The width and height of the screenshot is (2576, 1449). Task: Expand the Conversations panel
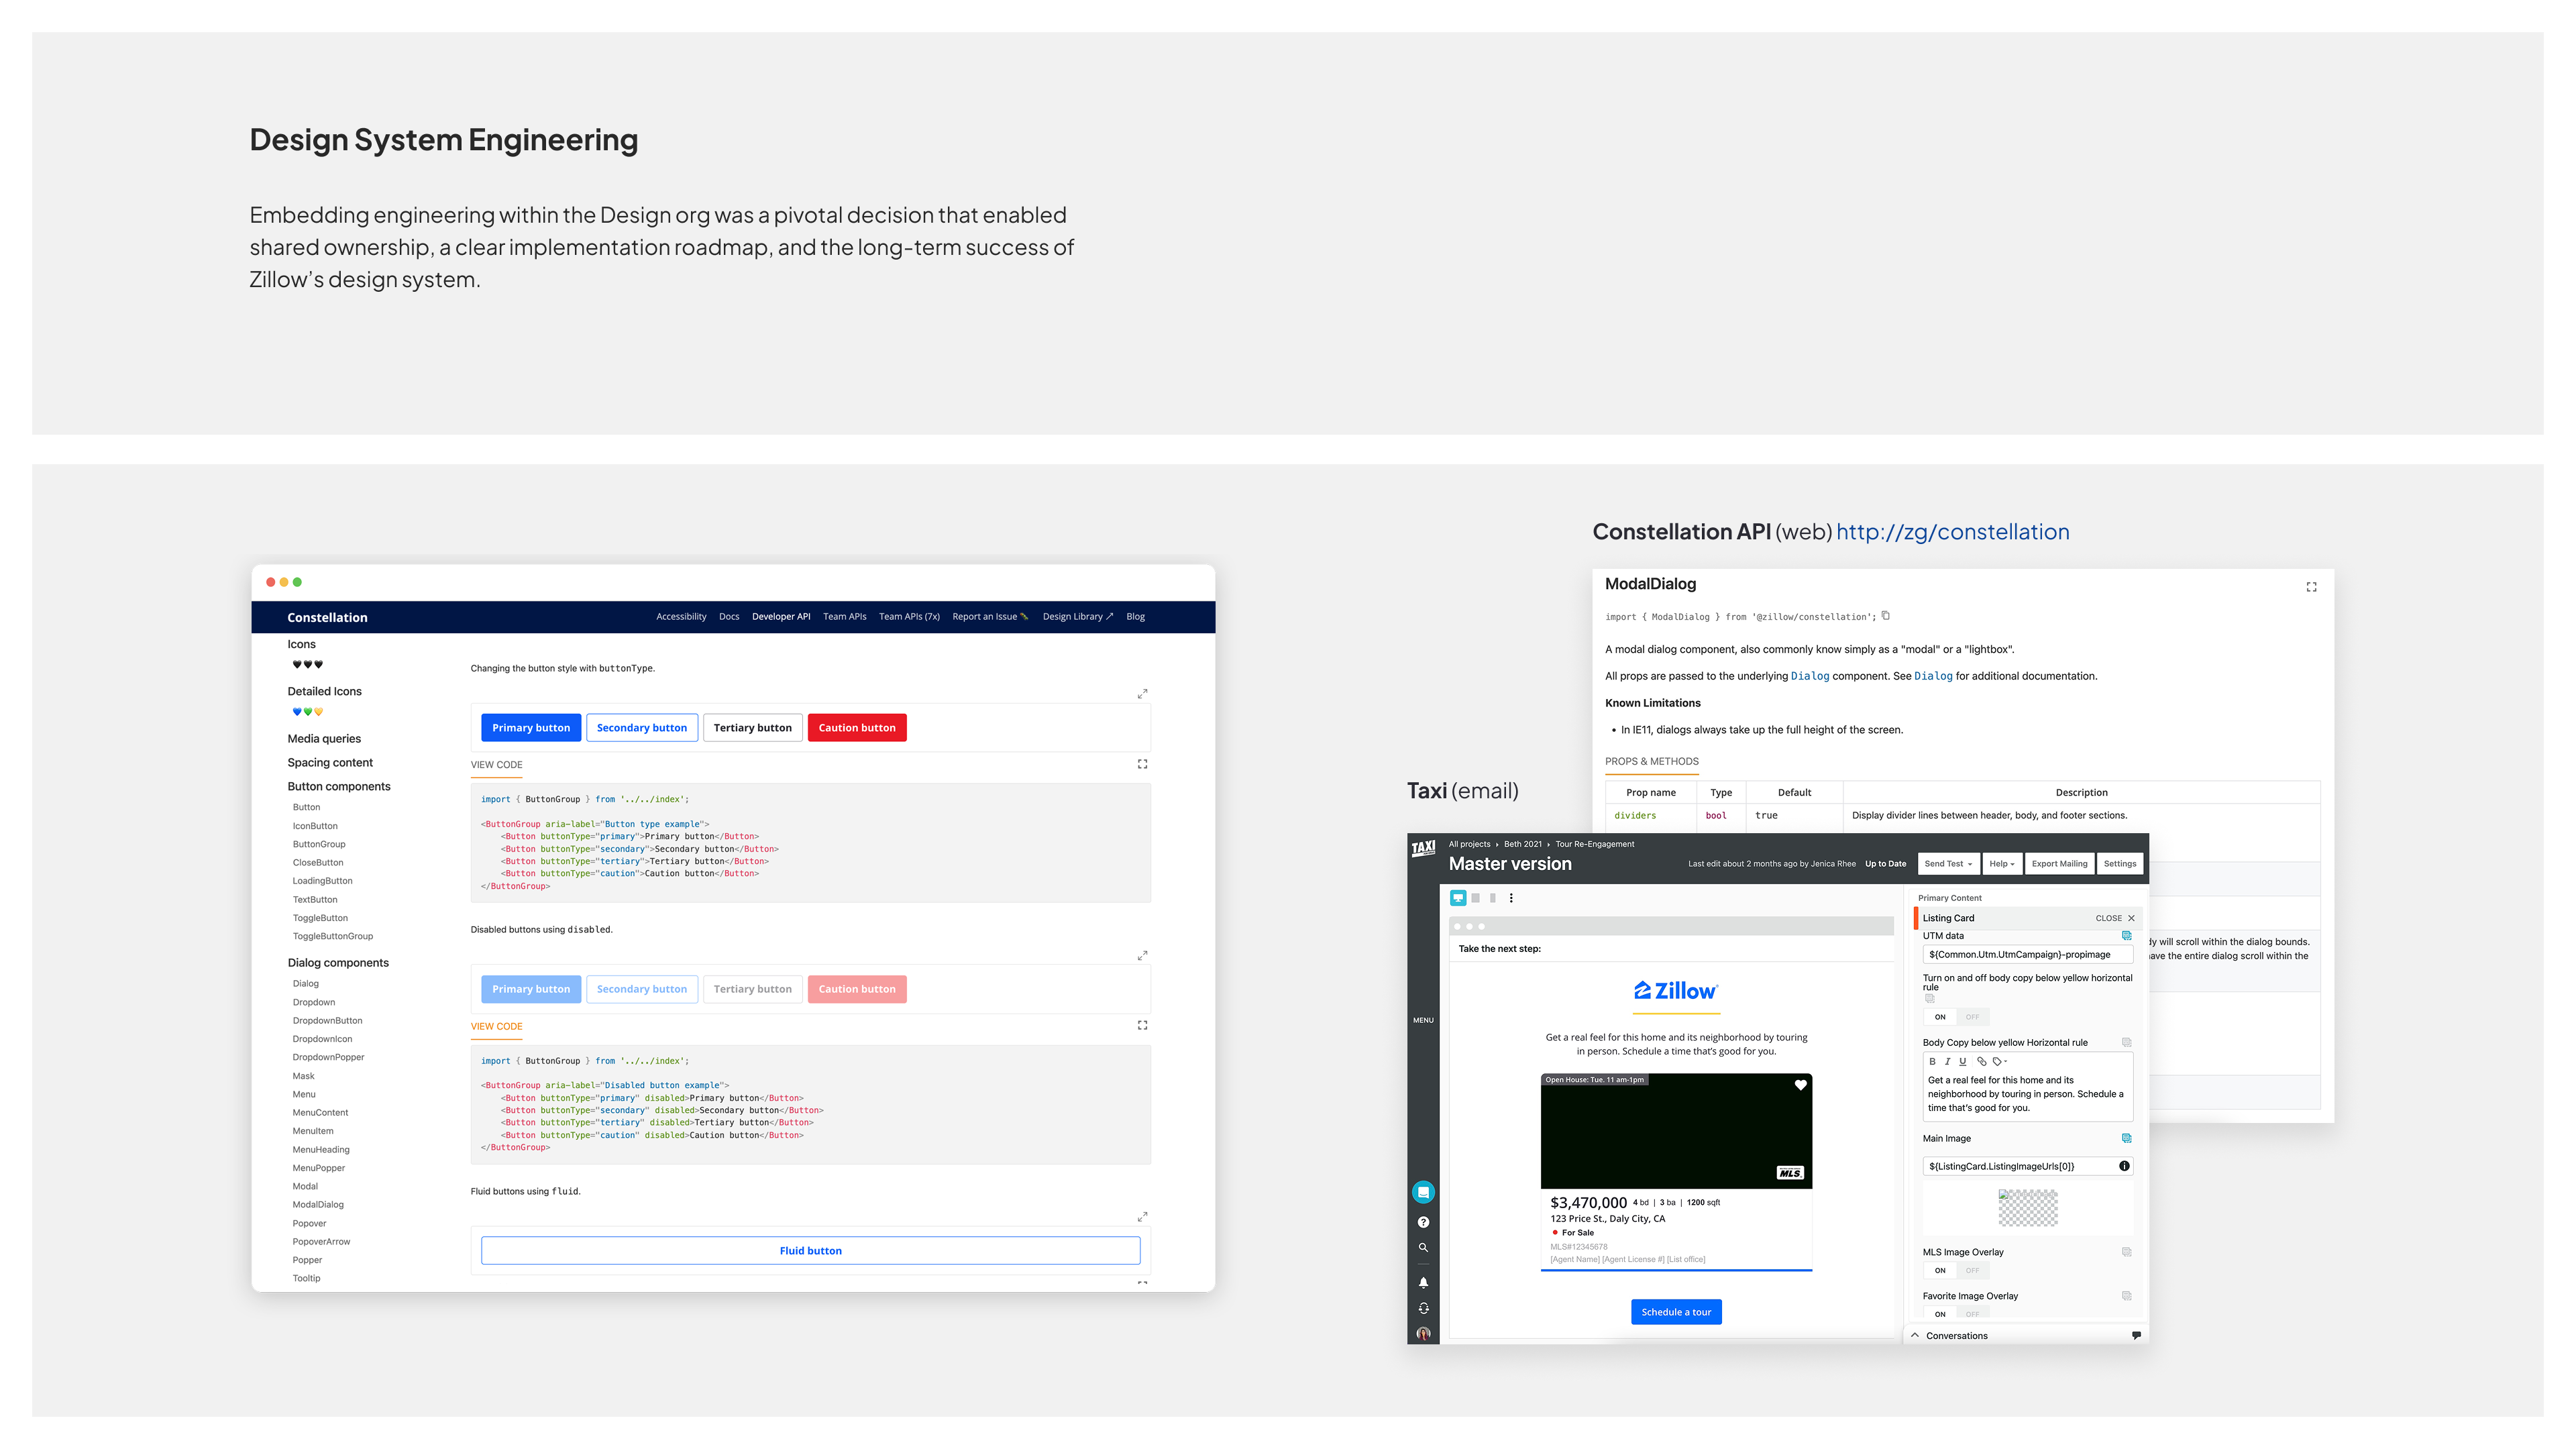[1915, 1336]
